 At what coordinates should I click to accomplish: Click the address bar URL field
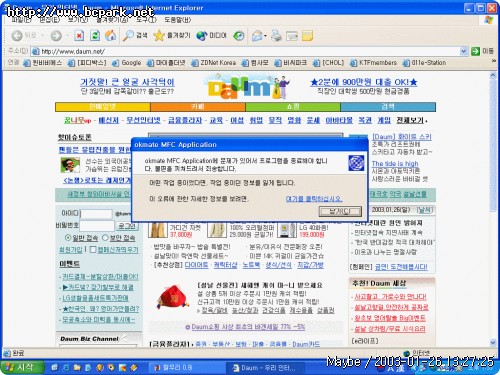249,51
